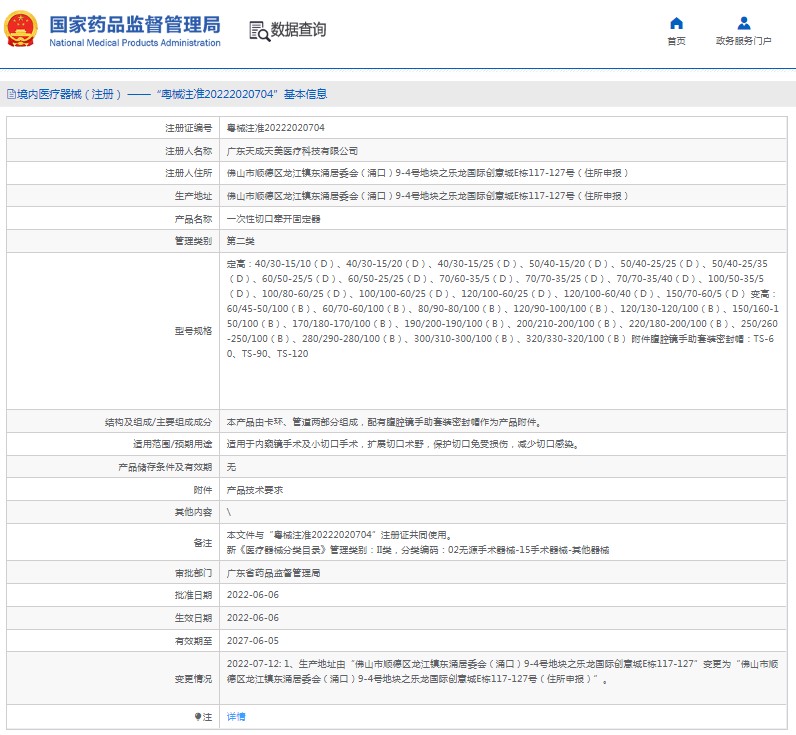This screenshot has height=735, width=796.
Task: Select 有效期至 value 2027-06-05
Action: [x=252, y=641]
